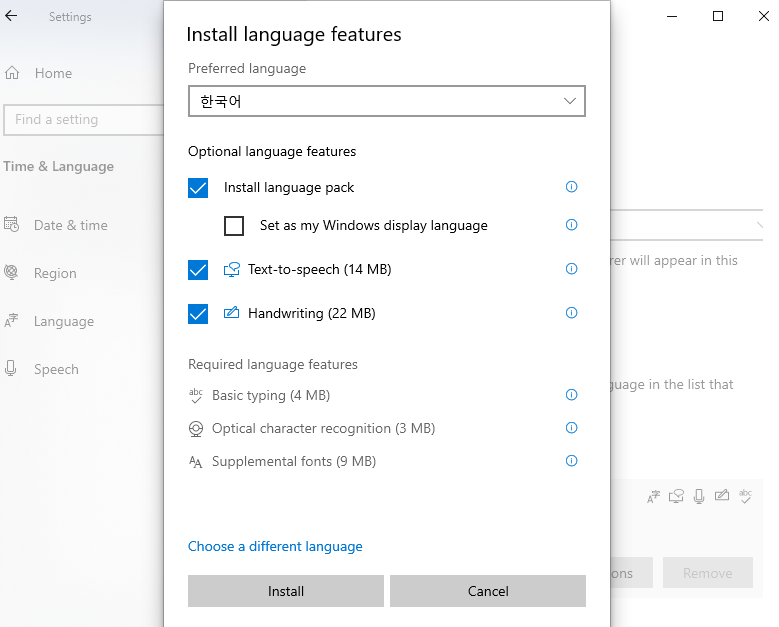Click the Basic typing (4 MB) text

click(x=271, y=395)
